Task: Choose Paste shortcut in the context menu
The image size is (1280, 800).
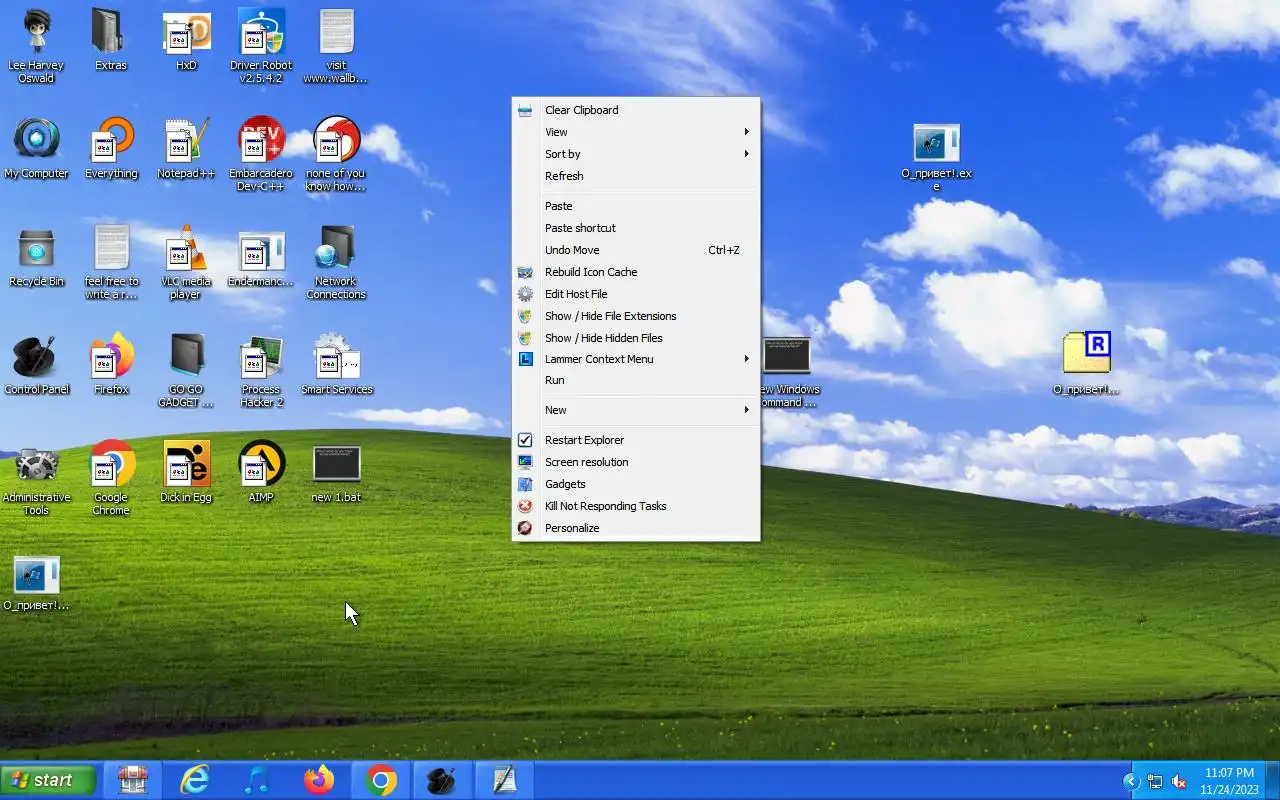Action: (x=636, y=228)
